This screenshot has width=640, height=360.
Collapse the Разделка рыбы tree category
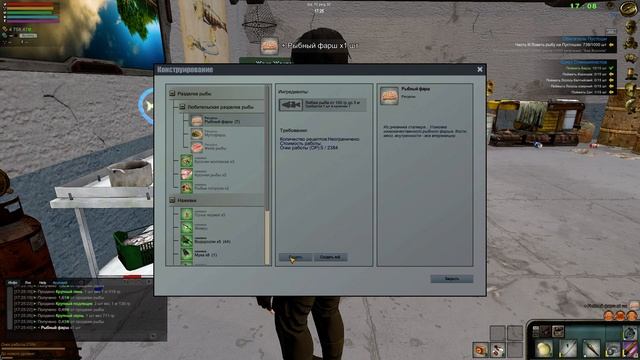click(172, 93)
